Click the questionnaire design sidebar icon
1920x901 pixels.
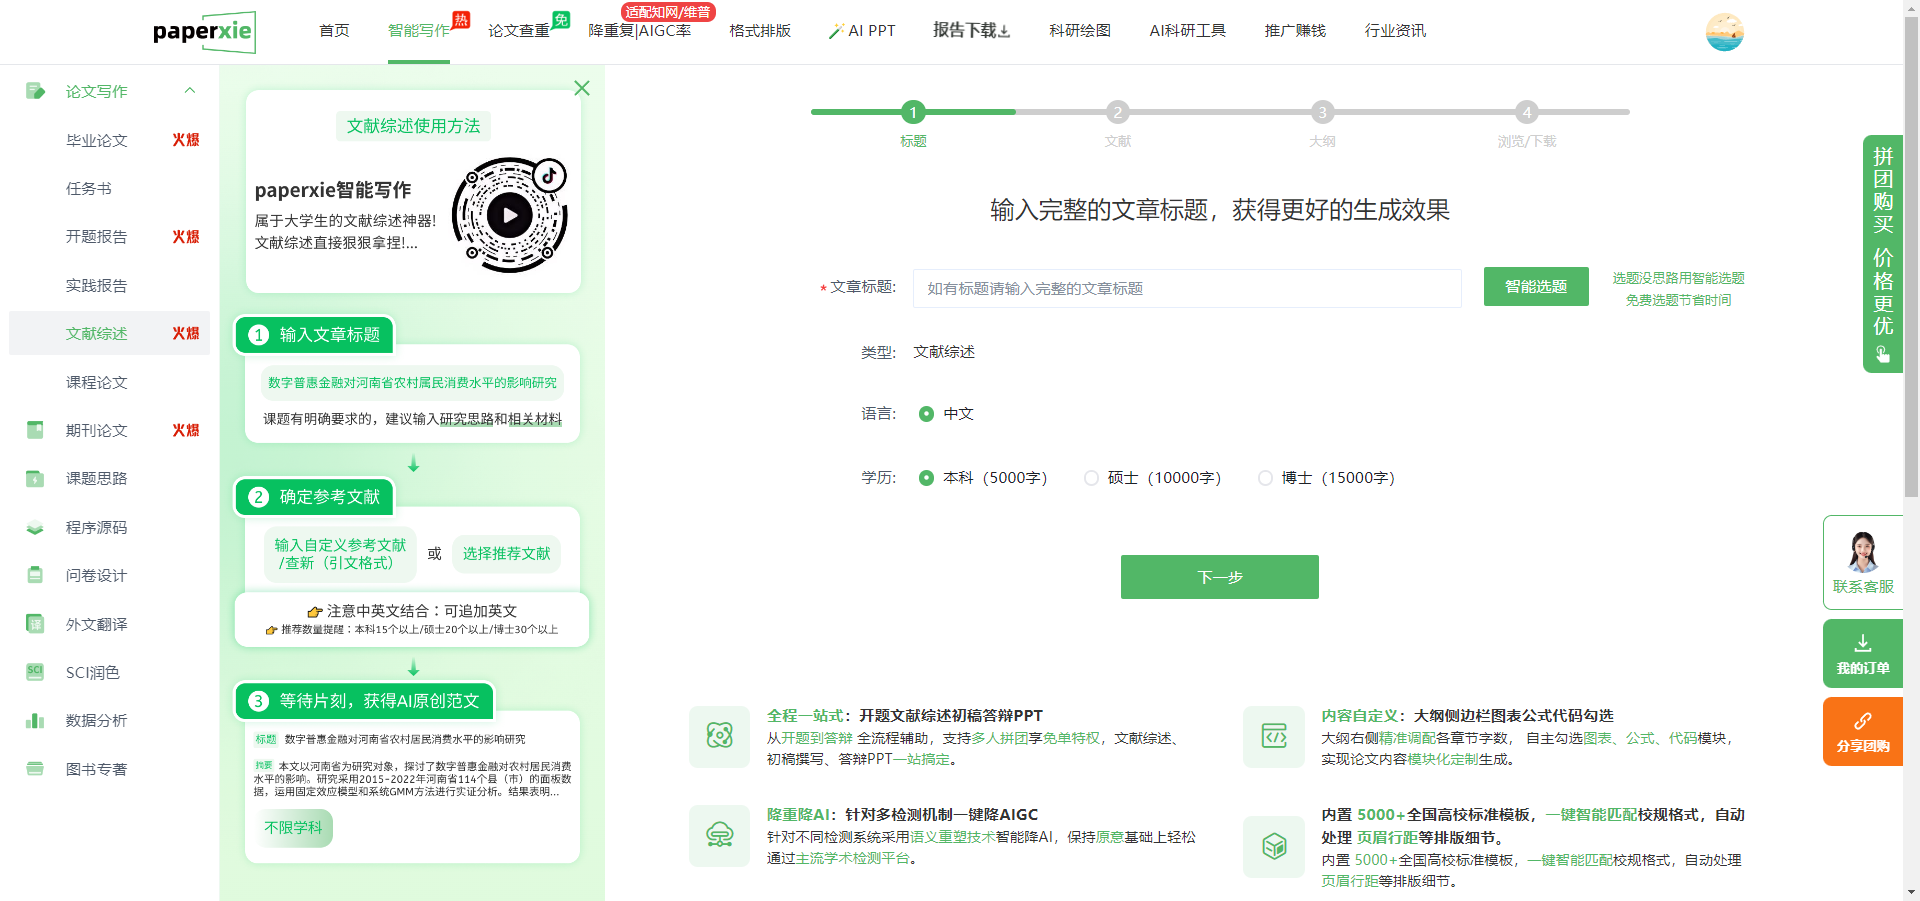tap(35, 575)
